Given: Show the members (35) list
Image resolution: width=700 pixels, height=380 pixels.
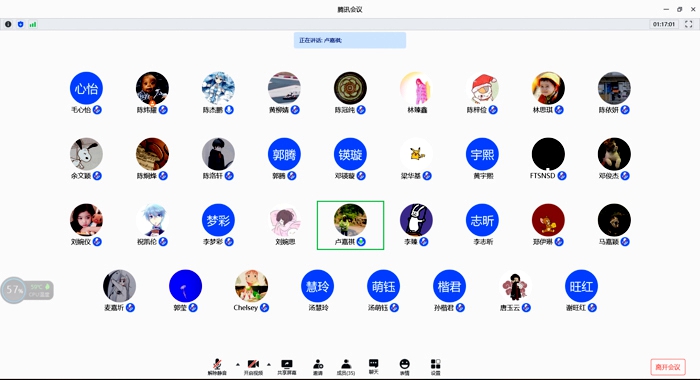Looking at the screenshot, I should click(x=346, y=367).
